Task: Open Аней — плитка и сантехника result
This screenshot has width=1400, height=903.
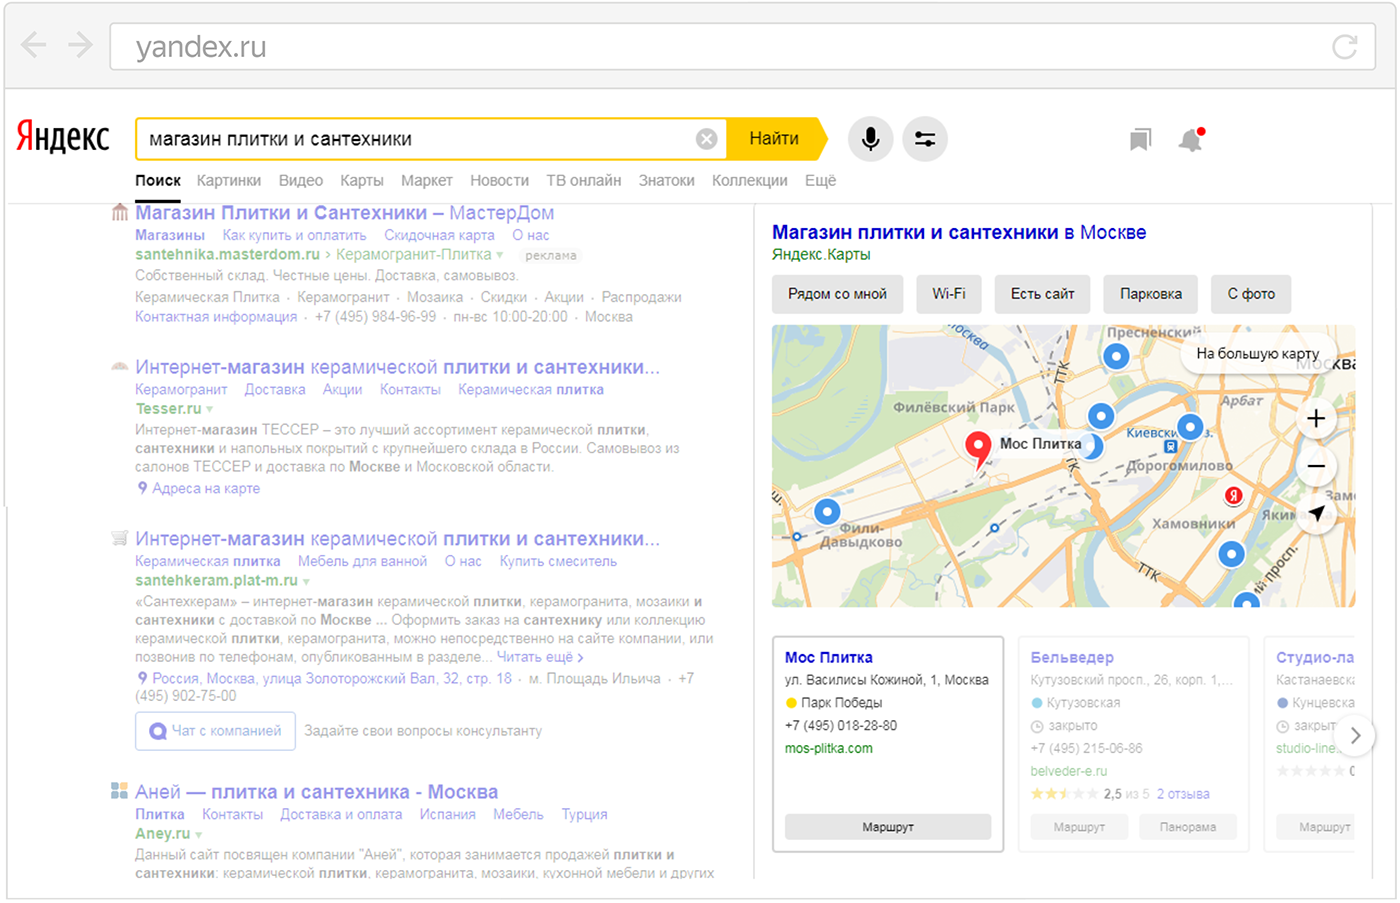Action: click(x=317, y=792)
